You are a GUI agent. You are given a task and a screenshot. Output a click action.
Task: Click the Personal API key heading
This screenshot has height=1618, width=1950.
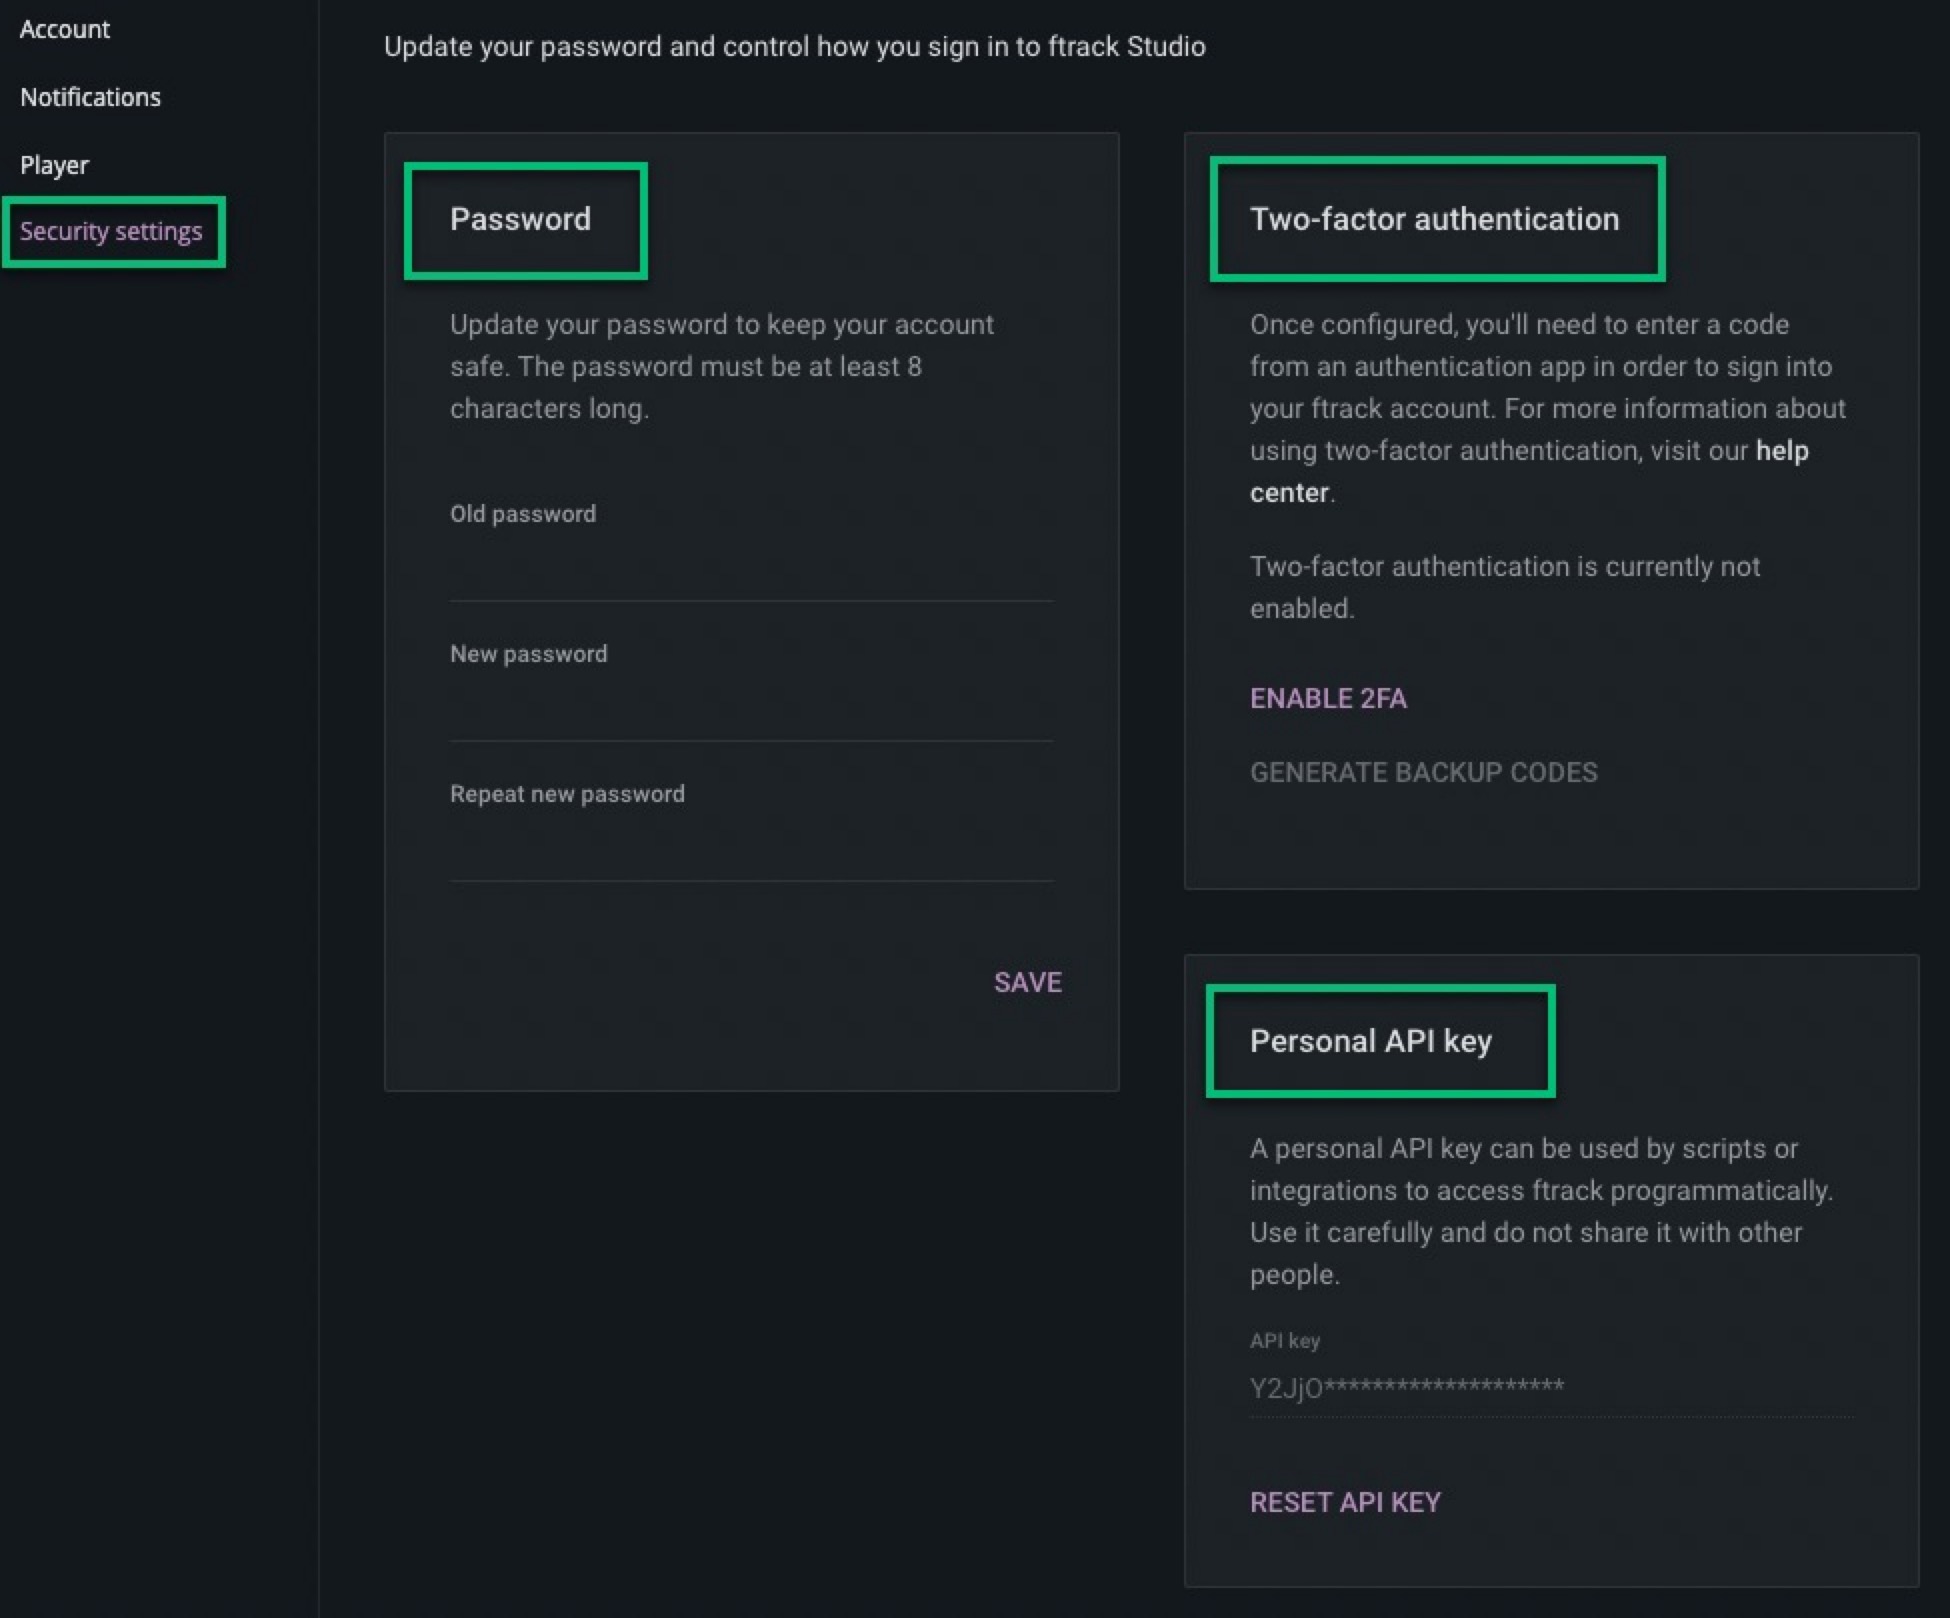click(x=1370, y=1041)
